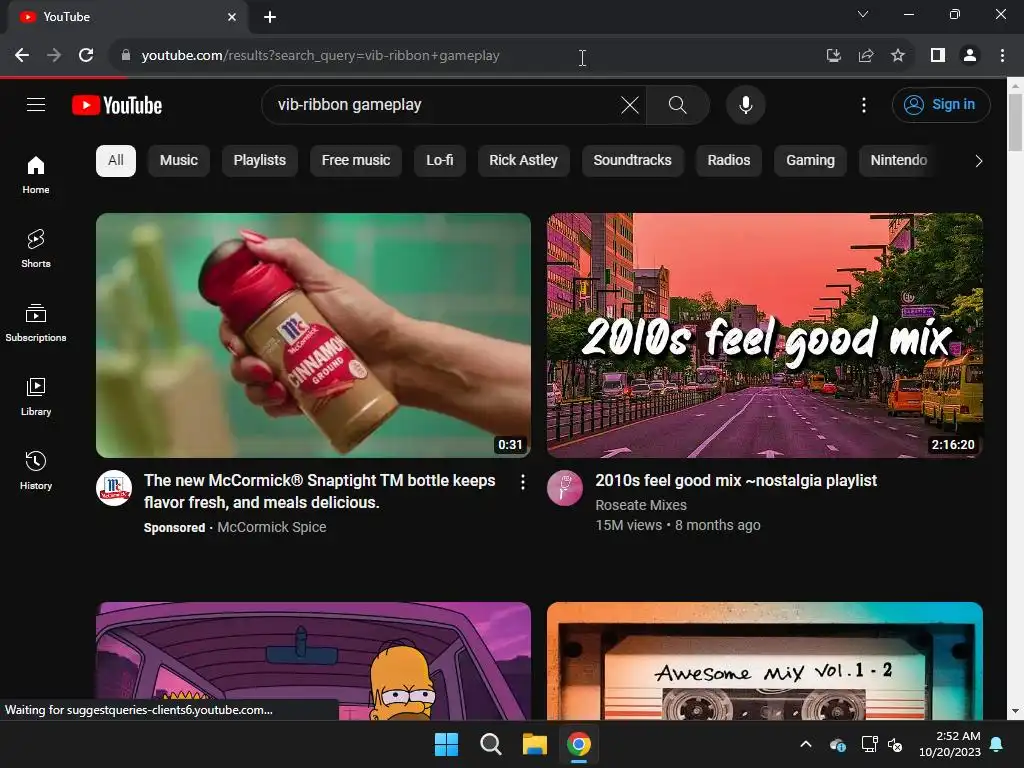This screenshot has height=768, width=1024.
Task: Click the Sign in button
Action: 941,104
